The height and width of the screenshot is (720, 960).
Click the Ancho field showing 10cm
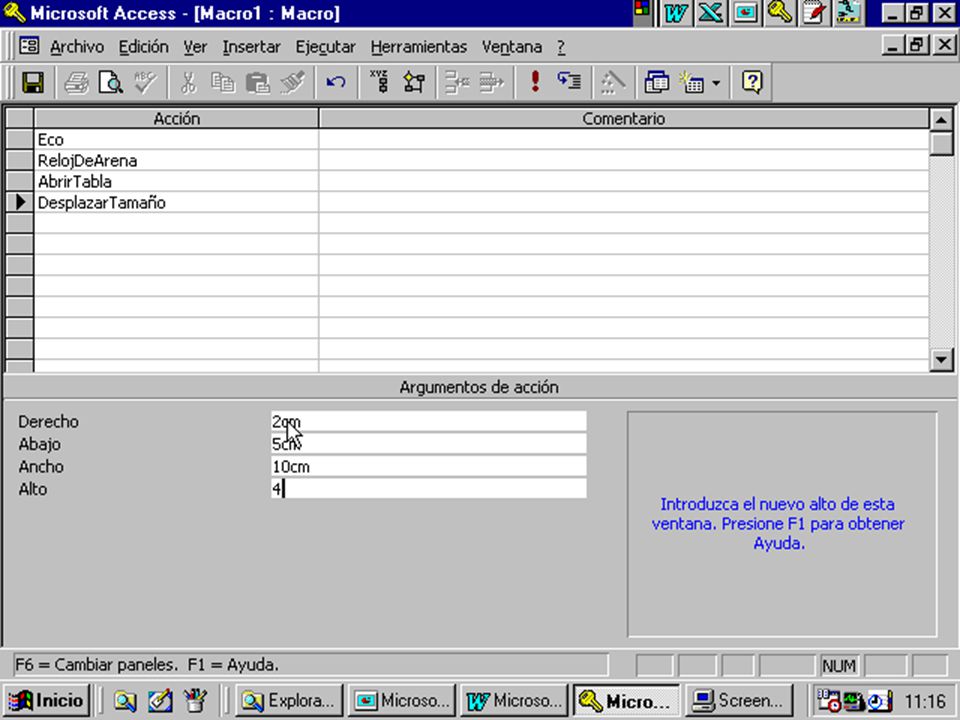[x=429, y=467]
